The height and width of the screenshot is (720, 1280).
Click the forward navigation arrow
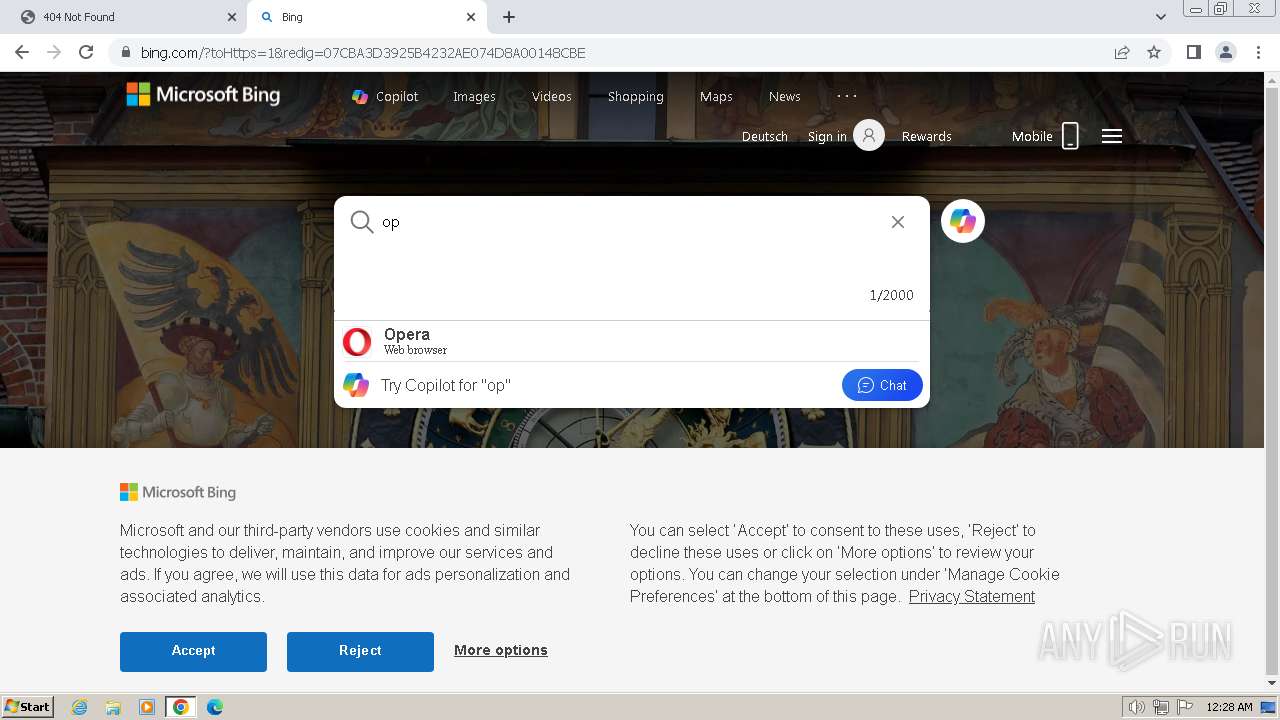coord(54,52)
